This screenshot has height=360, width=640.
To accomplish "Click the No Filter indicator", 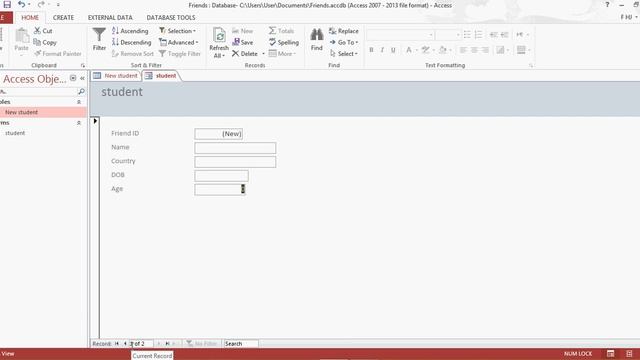I will pyautogui.click(x=202, y=344).
